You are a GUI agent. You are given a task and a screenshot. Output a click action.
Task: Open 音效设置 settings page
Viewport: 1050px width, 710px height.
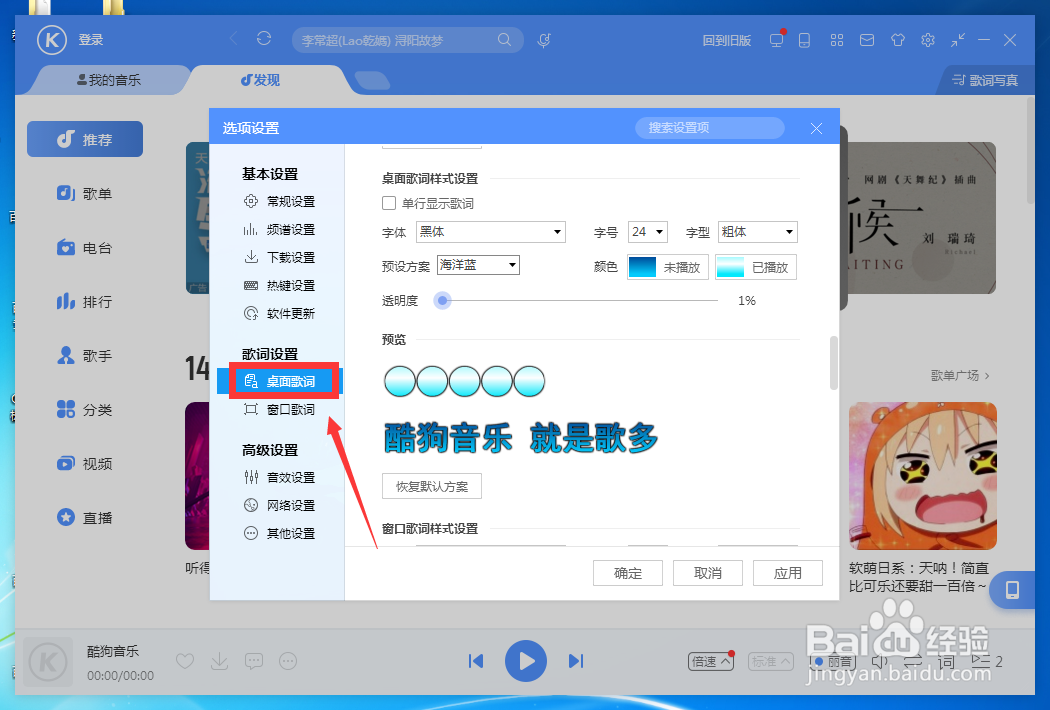click(x=280, y=478)
